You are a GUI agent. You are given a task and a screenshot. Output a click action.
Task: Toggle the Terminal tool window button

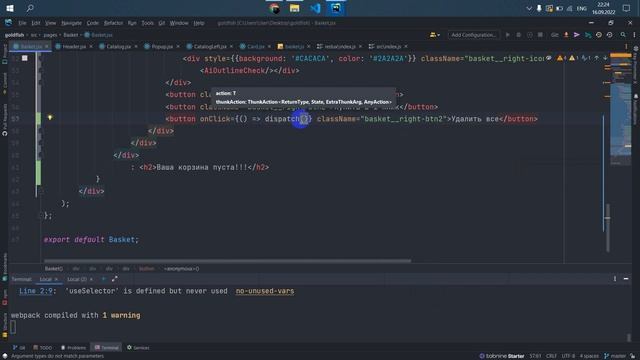tap(106, 348)
